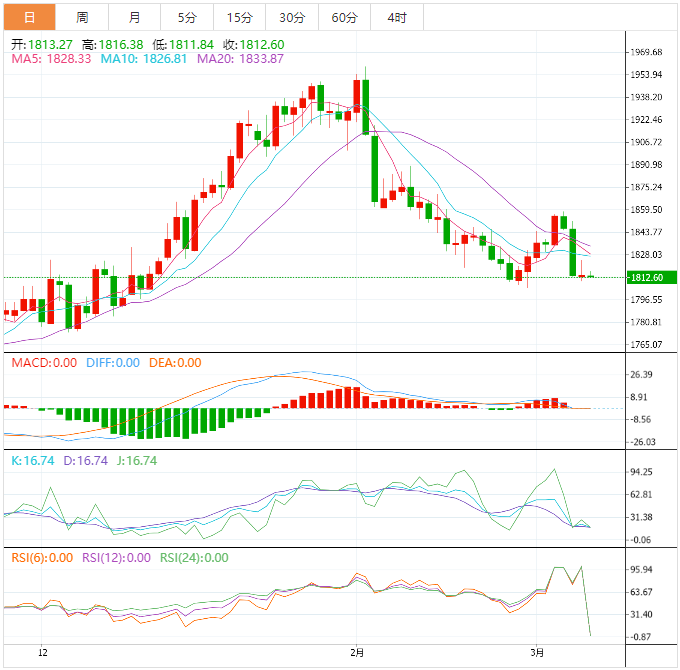Select the 日 daily chart tab

pos(29,17)
